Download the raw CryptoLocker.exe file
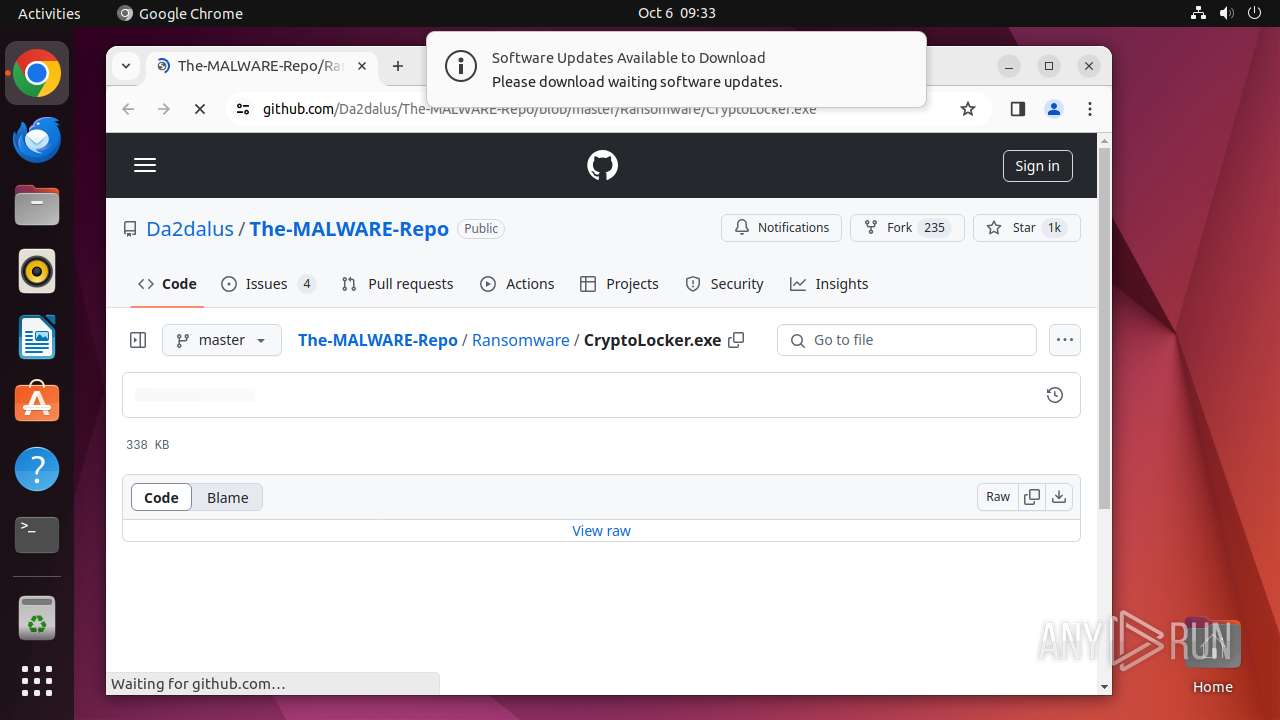Image resolution: width=1280 pixels, height=720 pixels. (1059, 497)
